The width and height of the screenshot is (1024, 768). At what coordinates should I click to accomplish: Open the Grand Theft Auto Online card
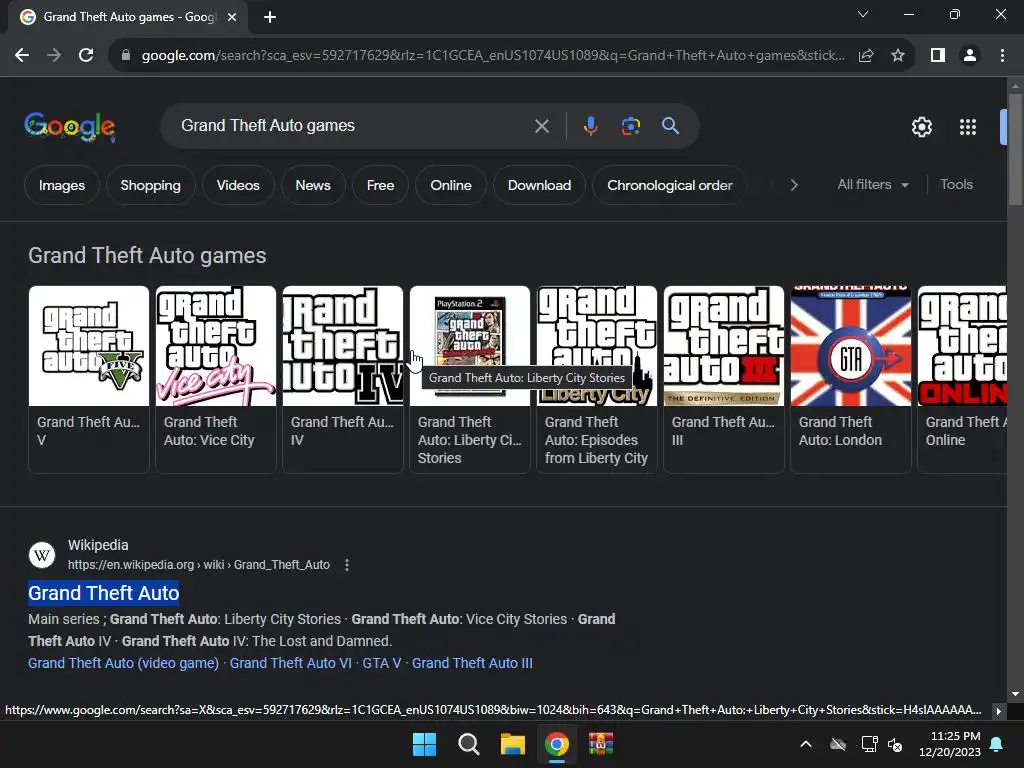962,379
